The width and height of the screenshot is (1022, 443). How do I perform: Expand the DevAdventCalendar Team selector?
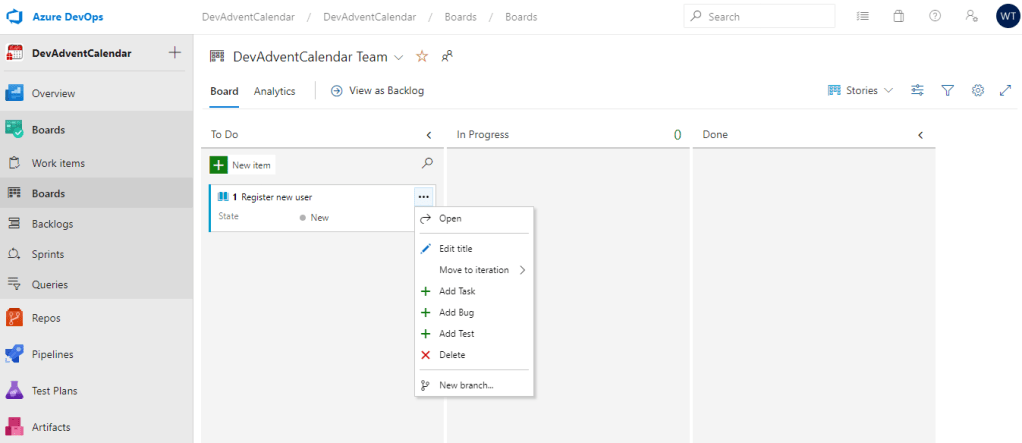point(399,57)
